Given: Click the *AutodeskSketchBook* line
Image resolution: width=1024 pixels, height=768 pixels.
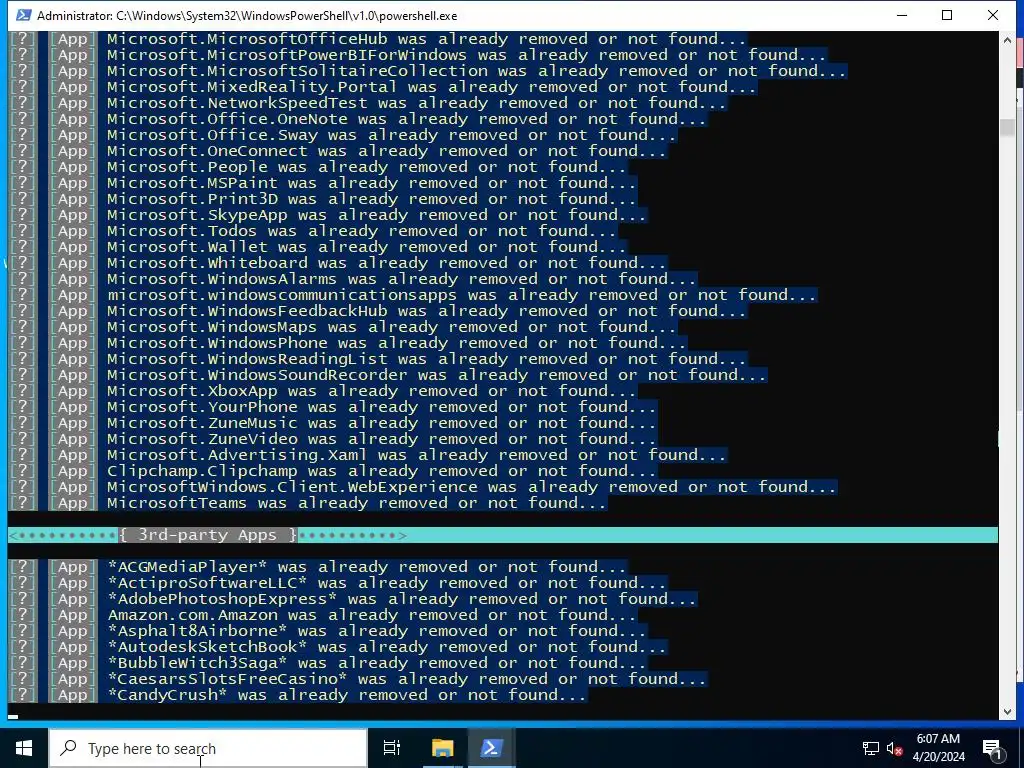Looking at the screenshot, I should coord(338,647).
